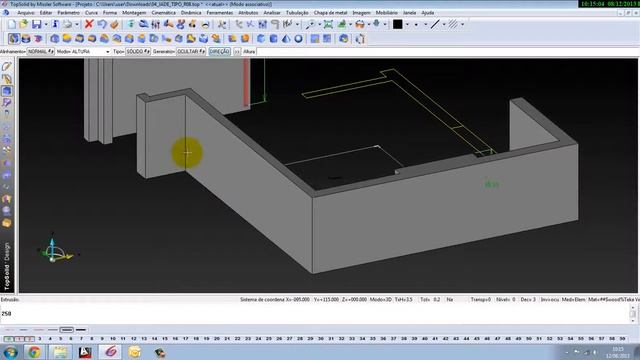The image size is (640, 360).
Task: Click the black current color swatch
Action: coord(398,24)
